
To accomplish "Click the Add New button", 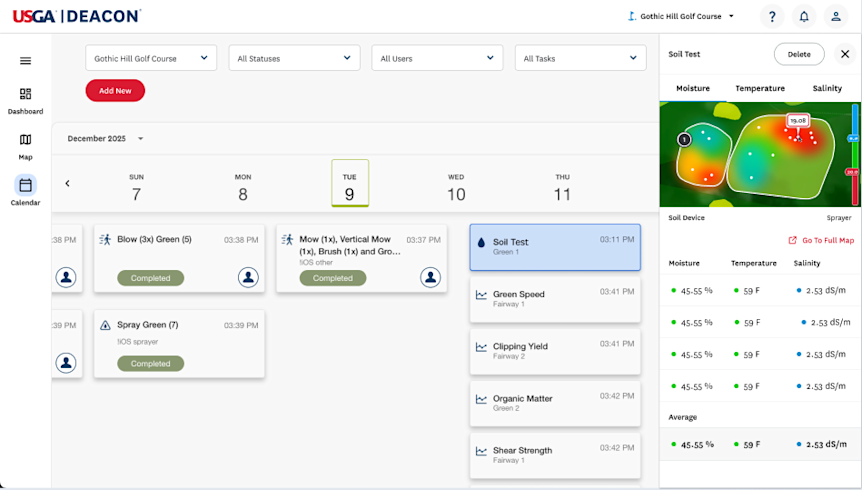I will [x=115, y=91].
